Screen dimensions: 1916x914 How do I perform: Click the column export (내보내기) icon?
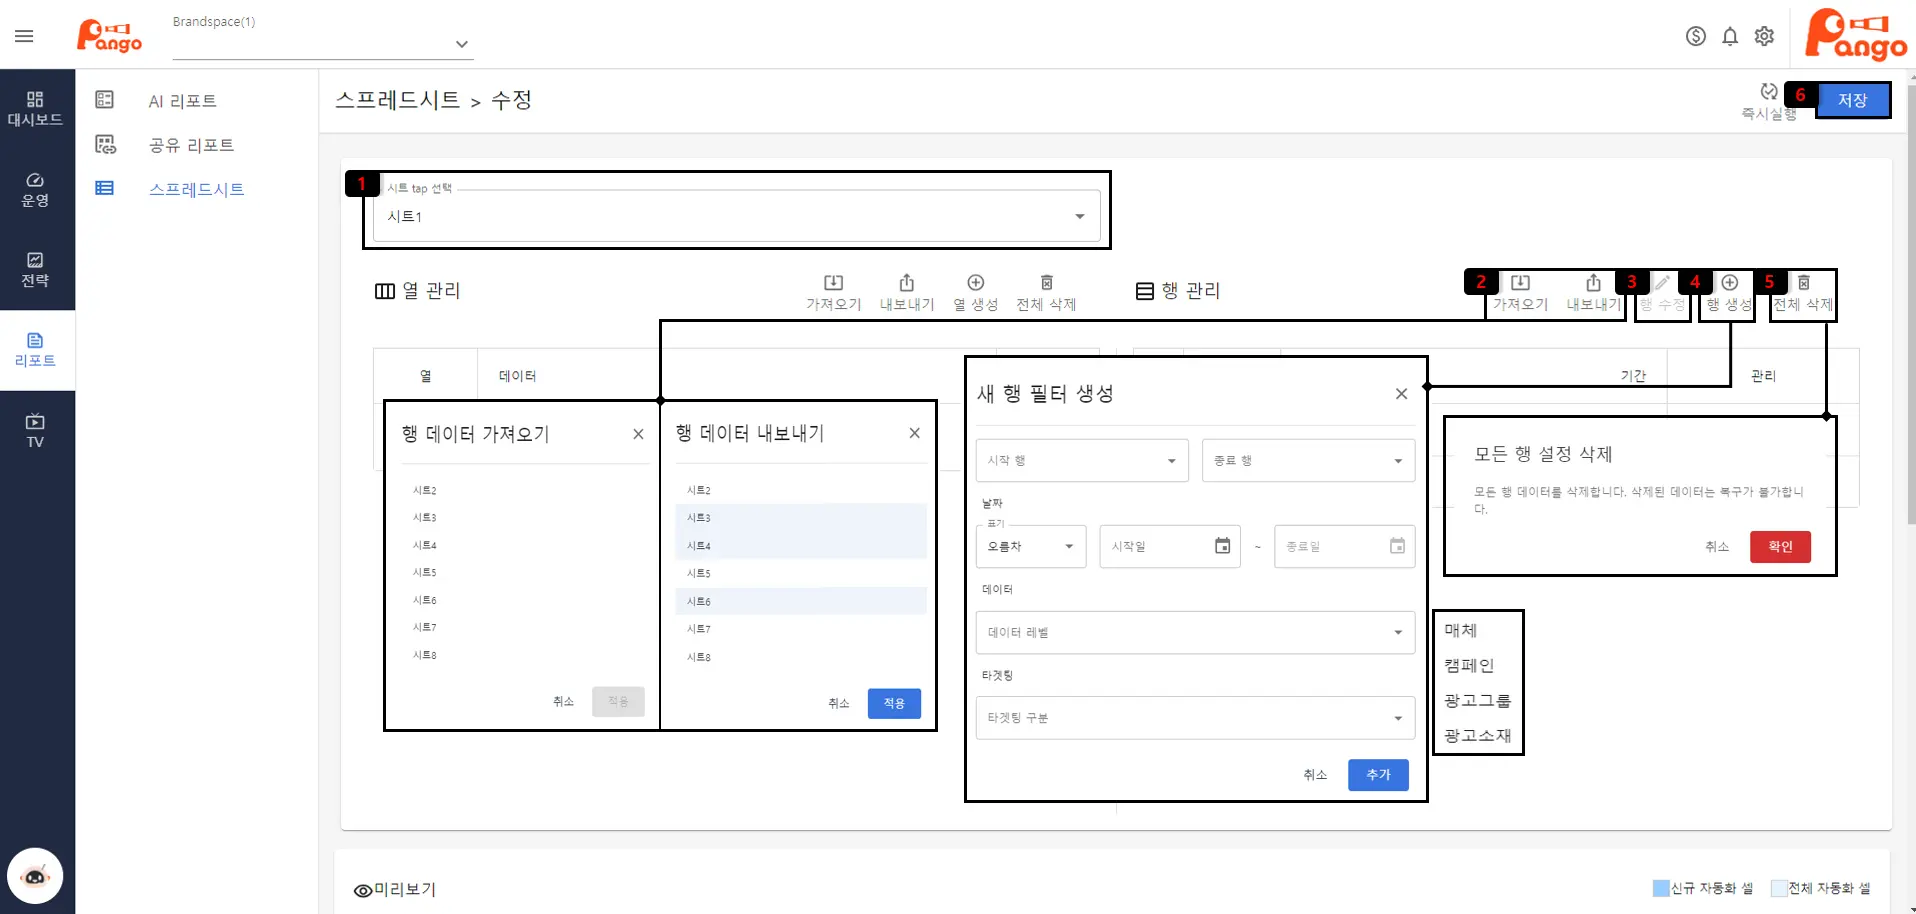click(906, 283)
